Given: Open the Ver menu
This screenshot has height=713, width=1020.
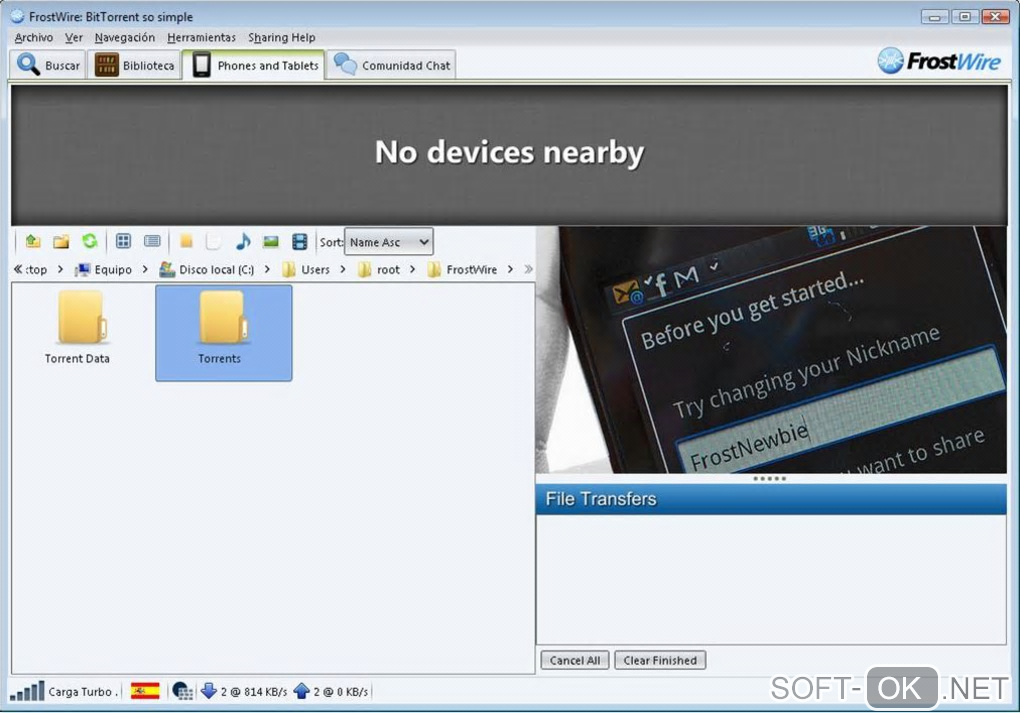Looking at the screenshot, I should [x=74, y=38].
